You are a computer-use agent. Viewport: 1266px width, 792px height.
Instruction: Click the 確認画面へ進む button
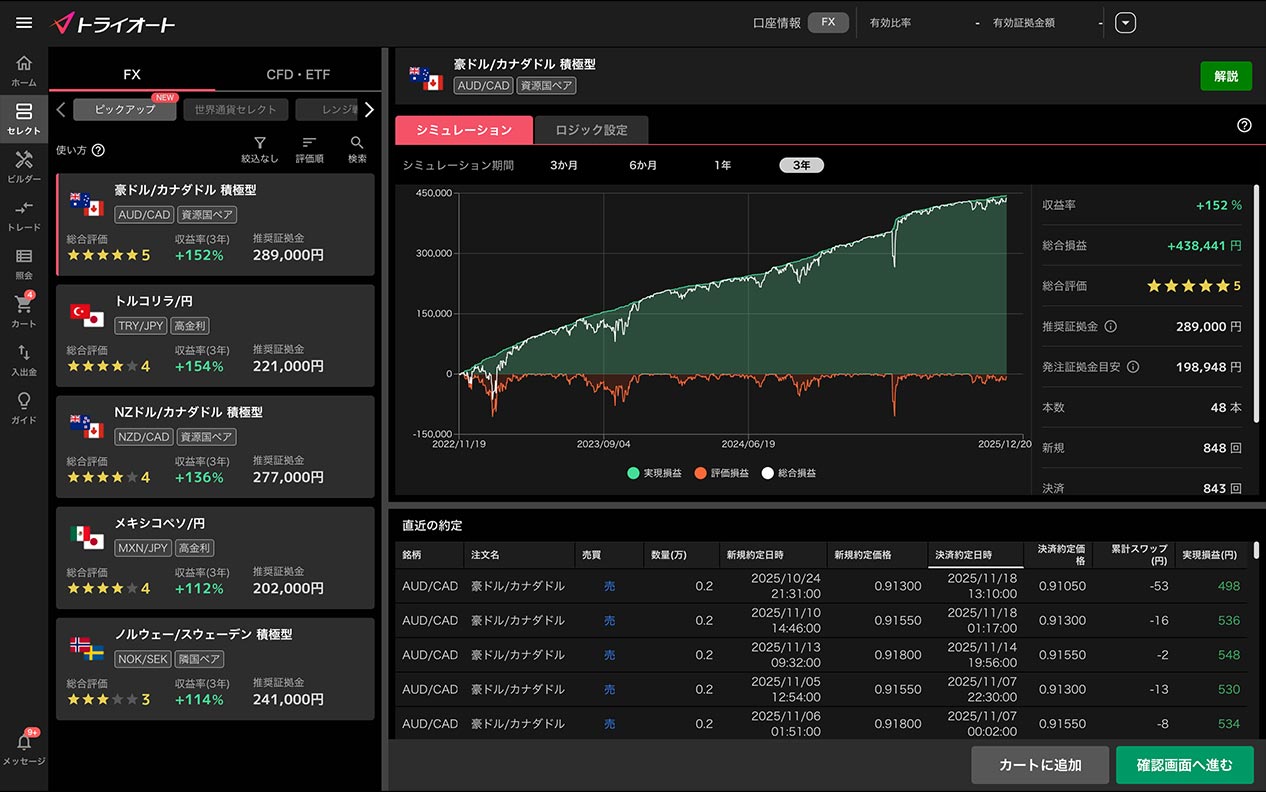1184,765
